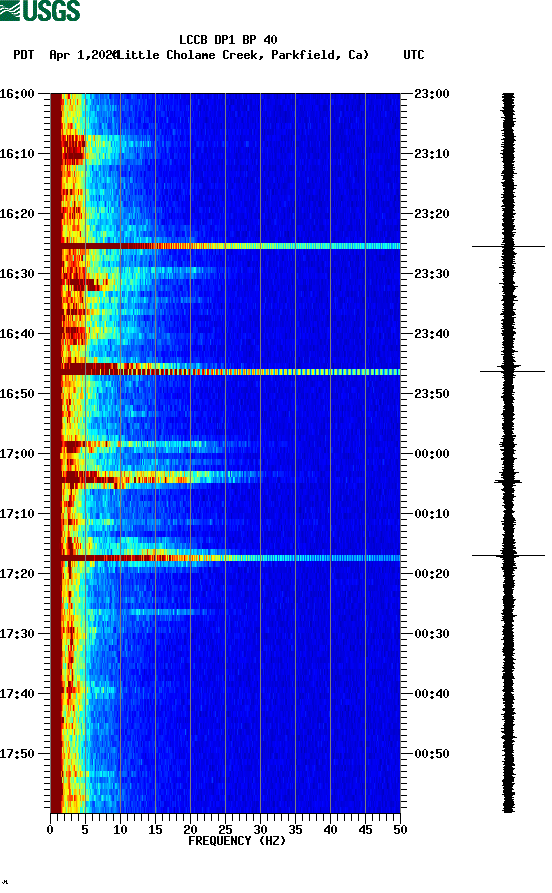The height and width of the screenshot is (893, 552).
Task: Click the 23:50 UTC time label
Action: click(432, 394)
